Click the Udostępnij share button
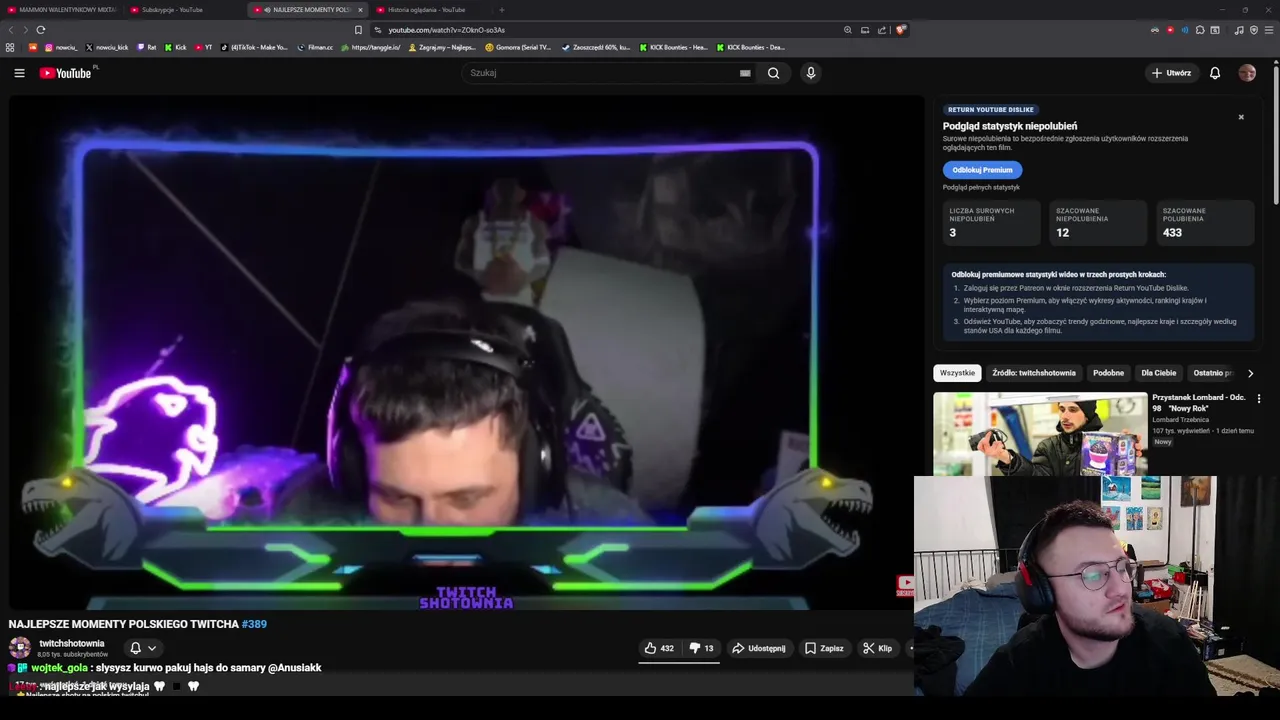1280x720 pixels. tap(759, 648)
